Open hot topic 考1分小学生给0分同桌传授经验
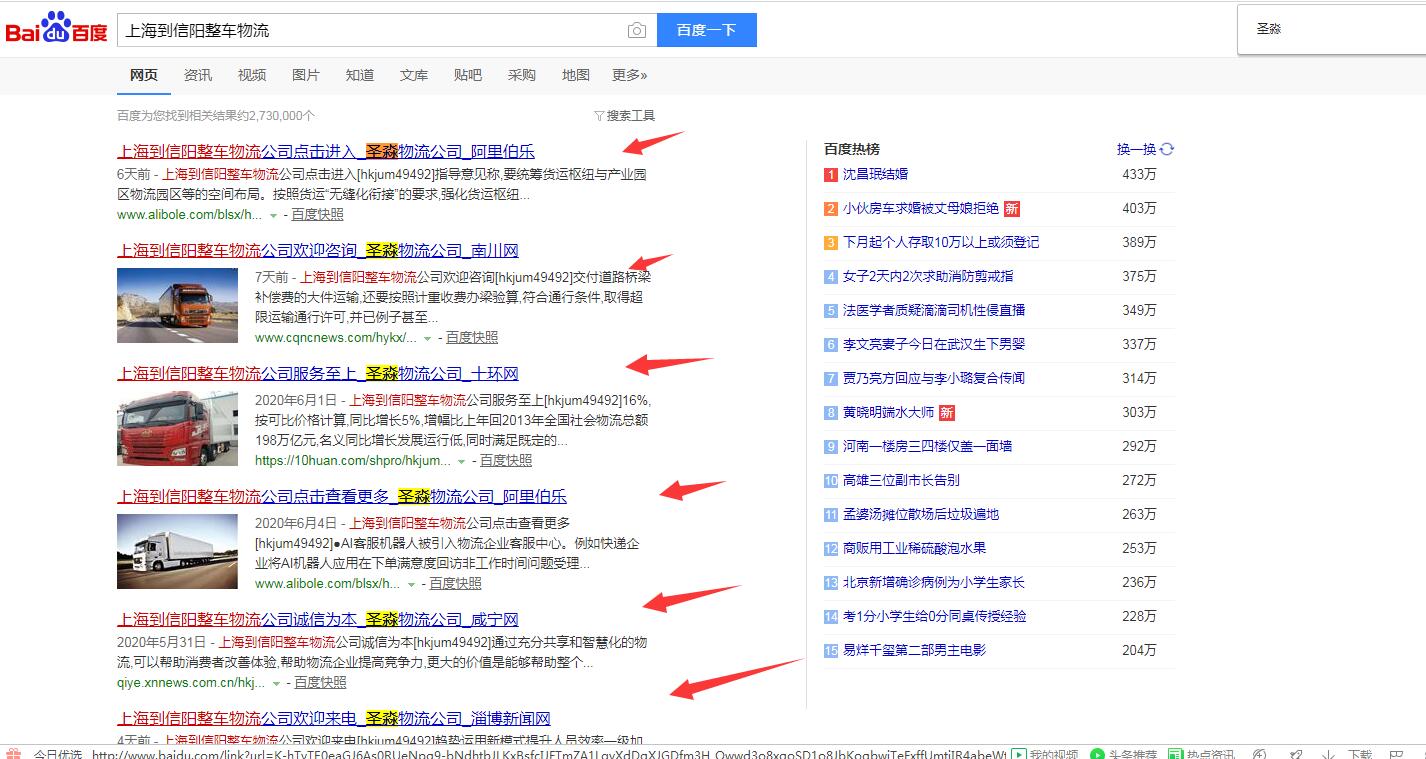 [934, 616]
